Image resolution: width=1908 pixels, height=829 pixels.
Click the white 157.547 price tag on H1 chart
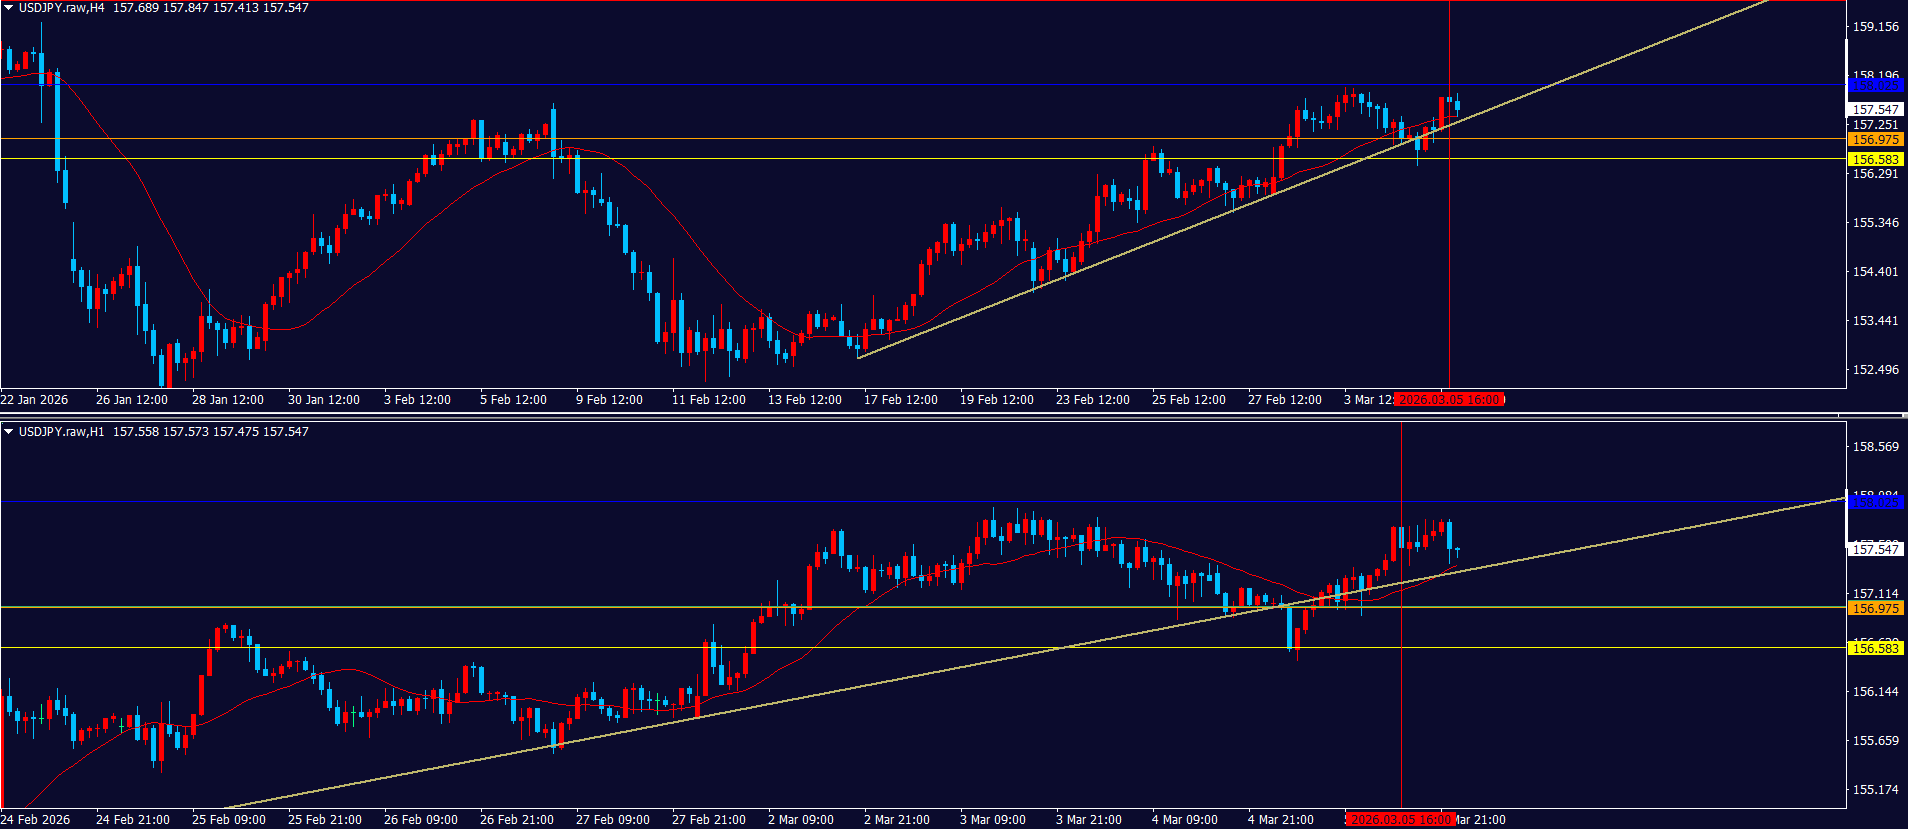(x=1875, y=549)
